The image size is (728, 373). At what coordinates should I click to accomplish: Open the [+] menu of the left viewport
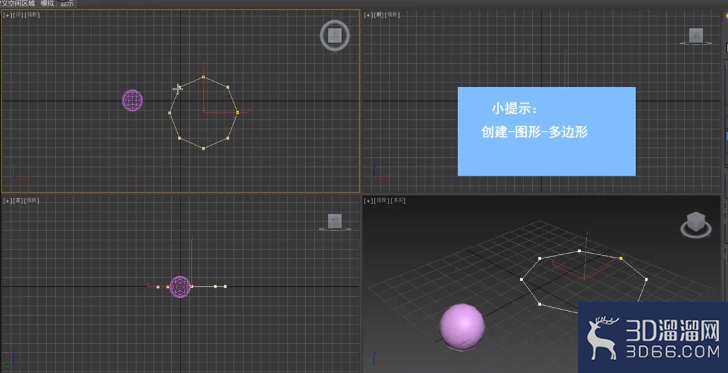[x=7, y=201]
